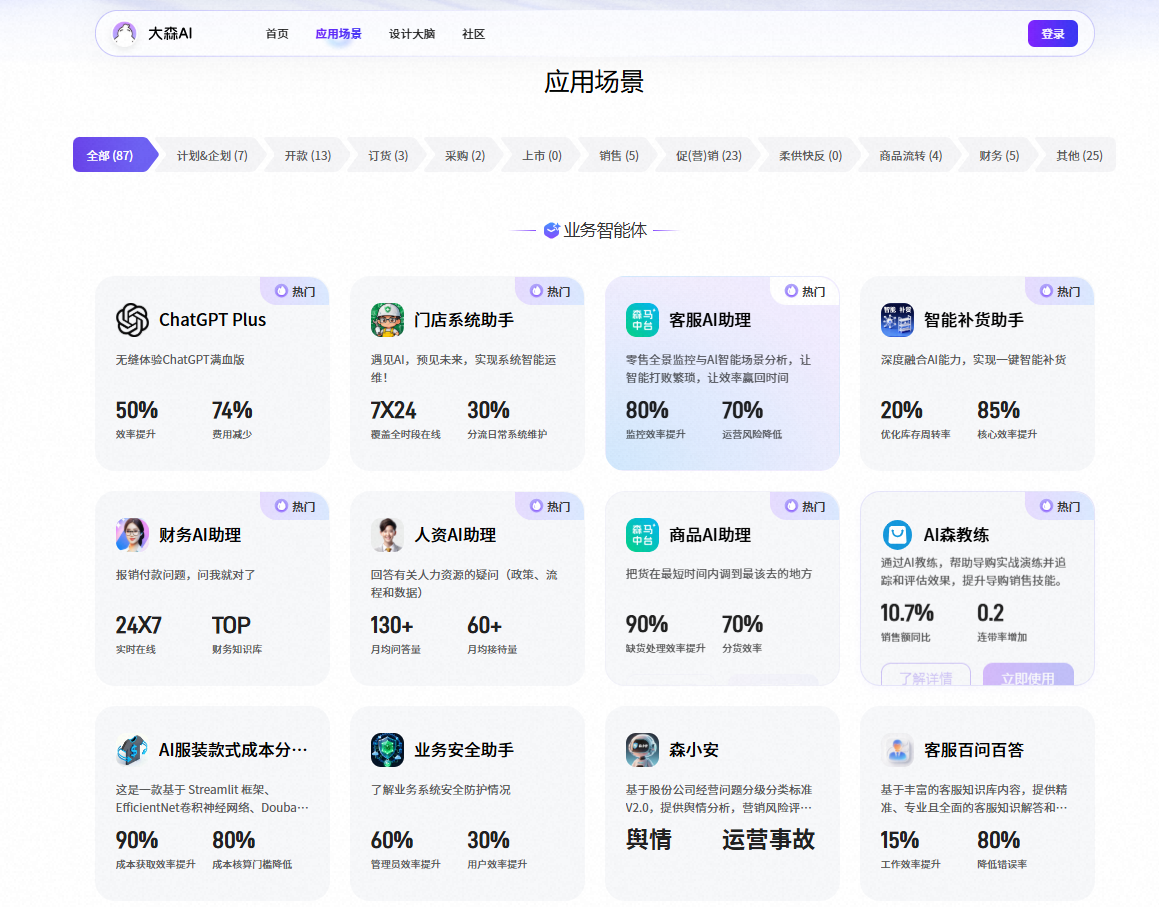The height and width of the screenshot is (907, 1159).
Task: Click the 客服百问百答 icon
Action: pyautogui.click(x=897, y=750)
